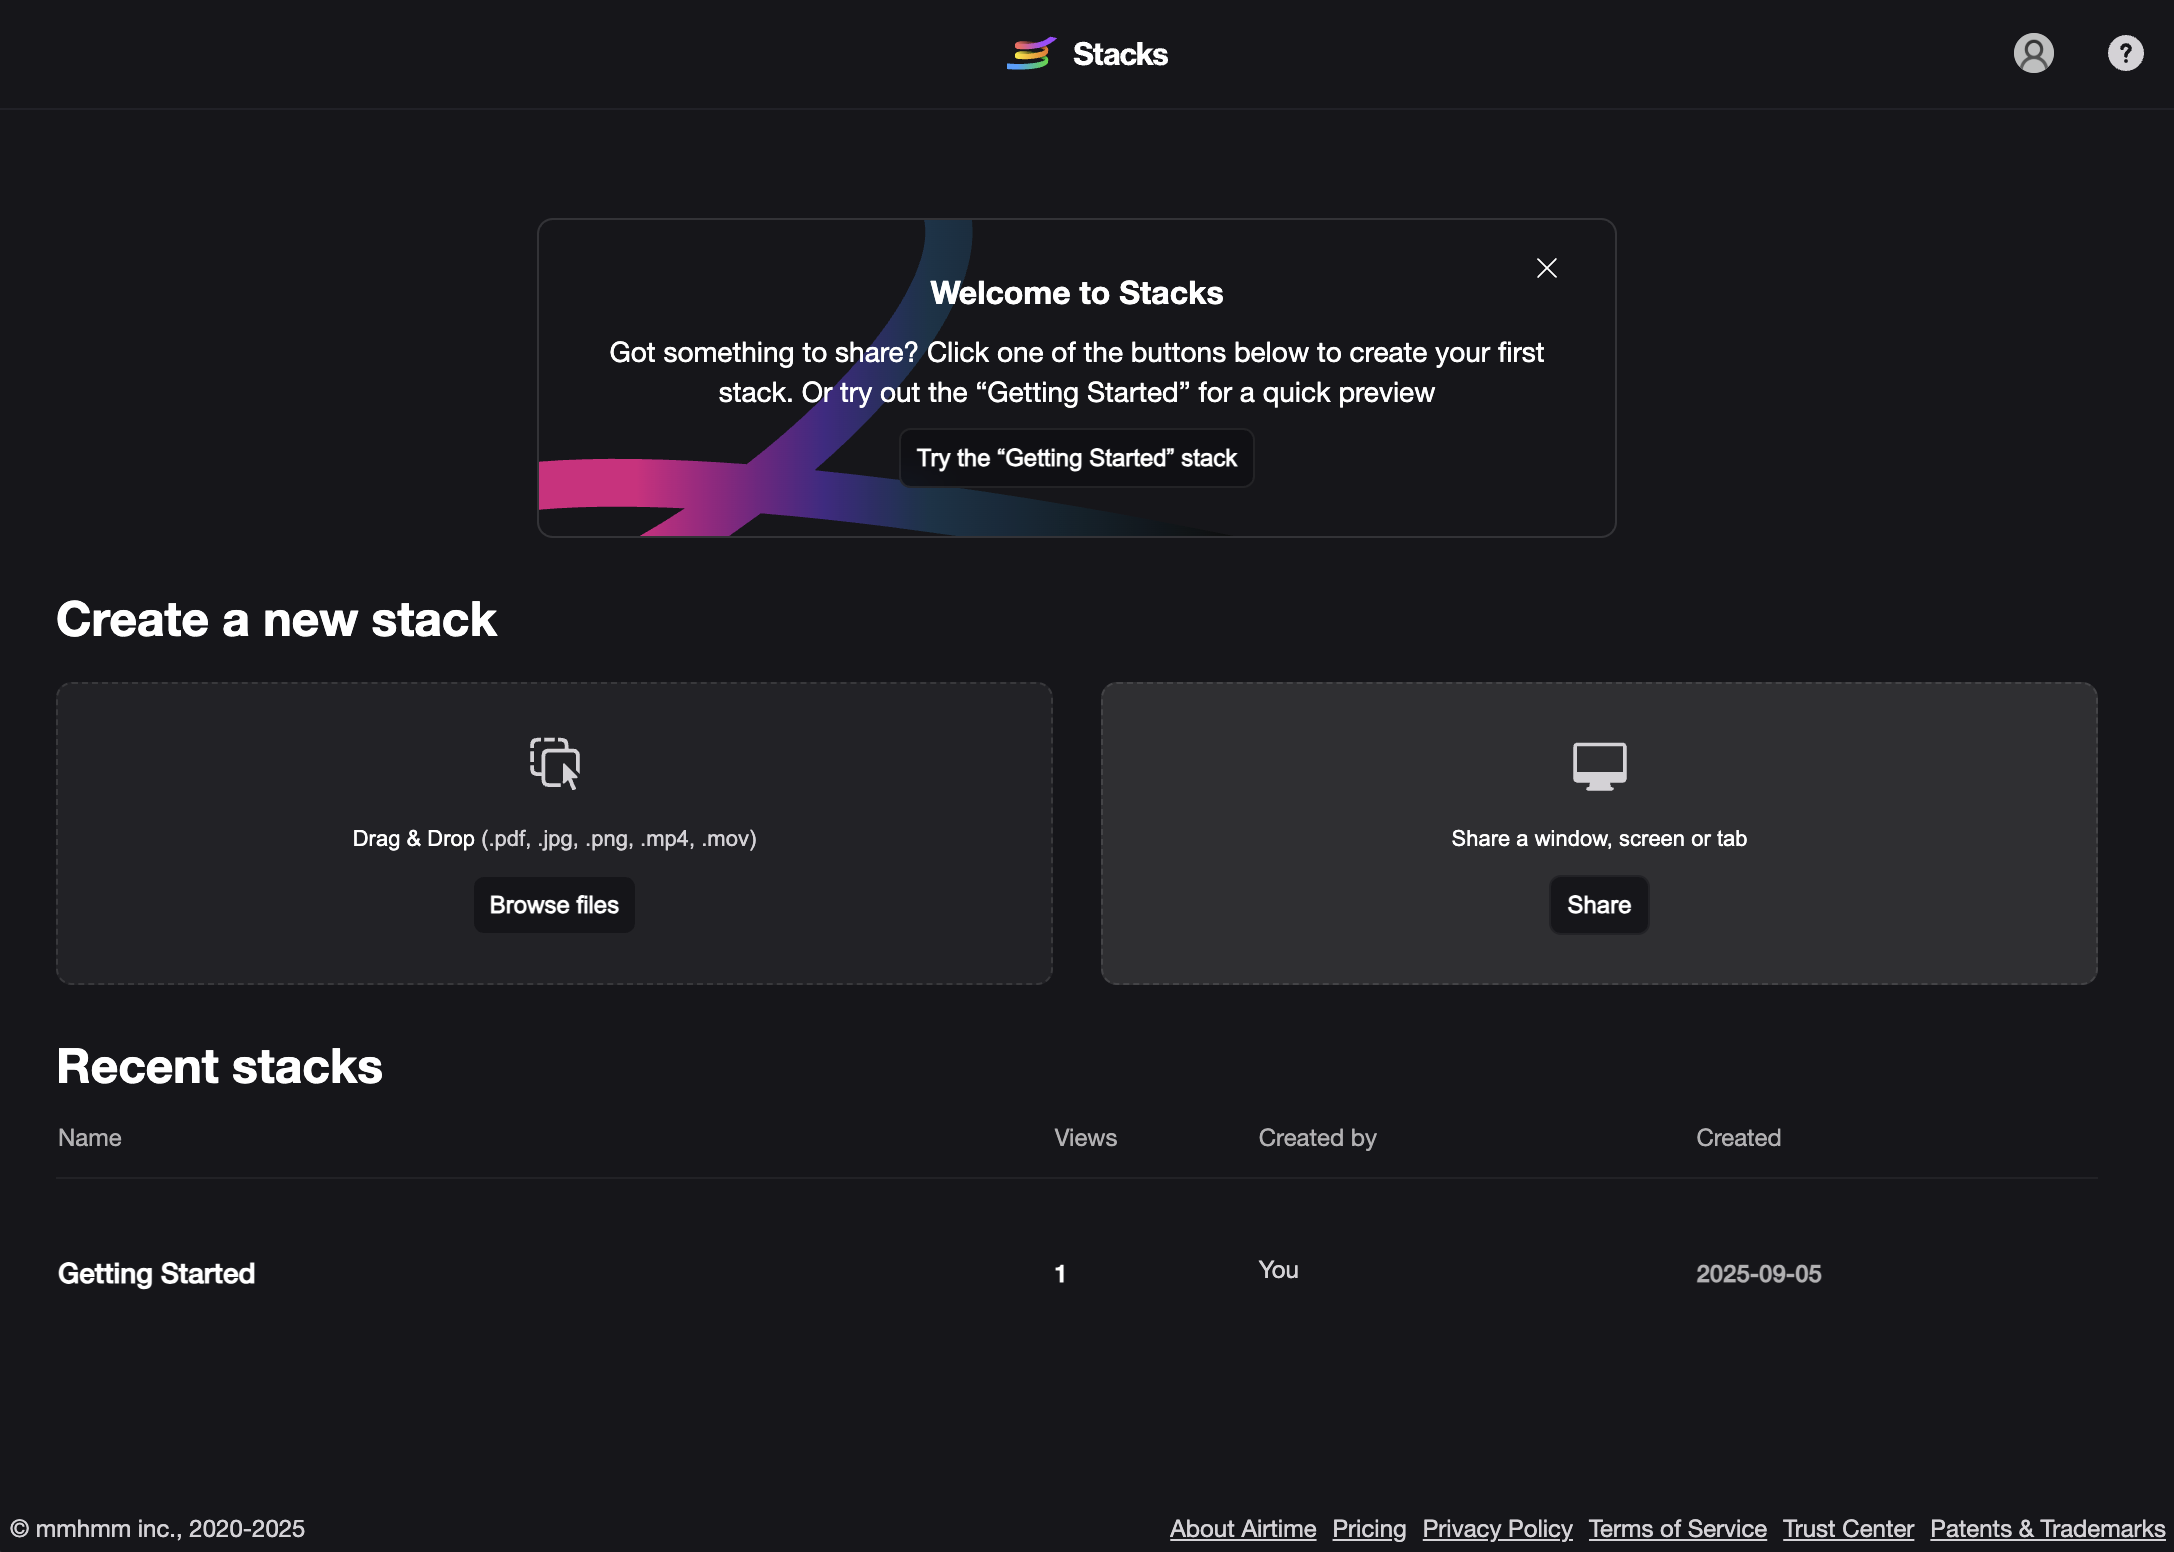View the Terms of Service link
The image size is (2174, 1552).
[x=1677, y=1529]
